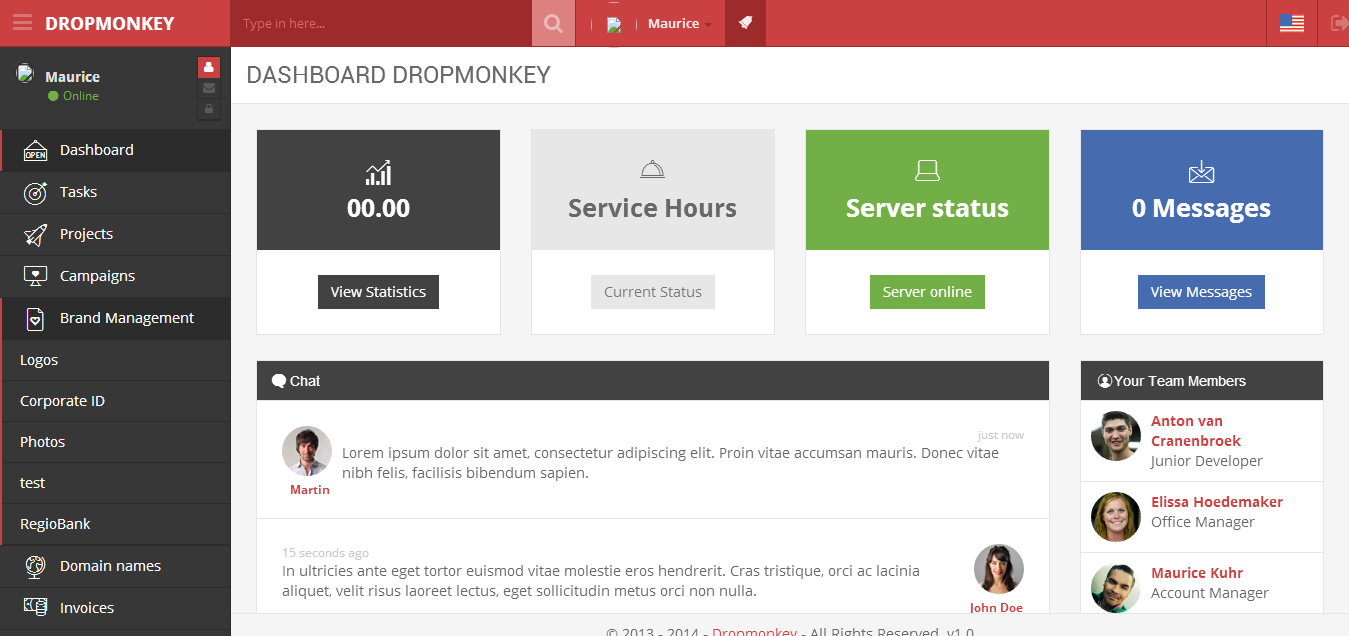Toggle the hamburger sidebar menu

coord(22,23)
